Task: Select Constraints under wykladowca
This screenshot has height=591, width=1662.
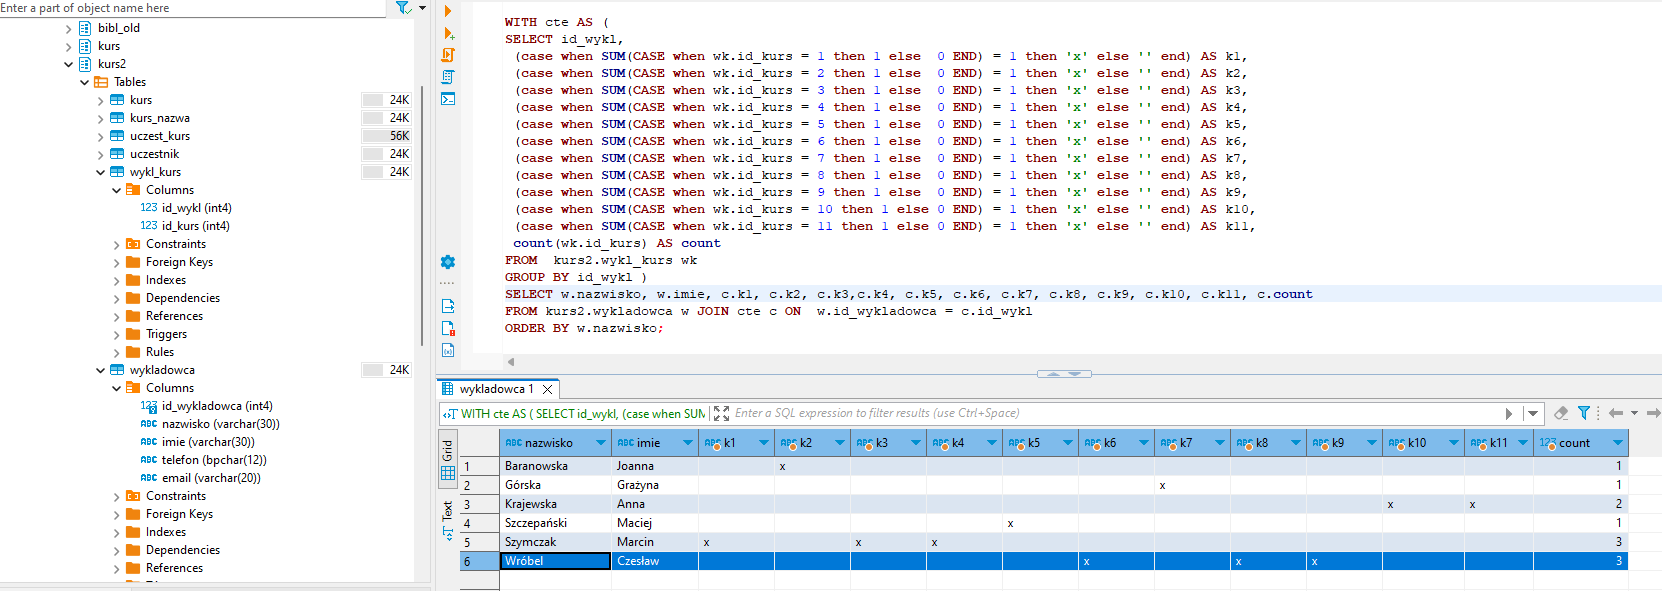Action: point(176,496)
